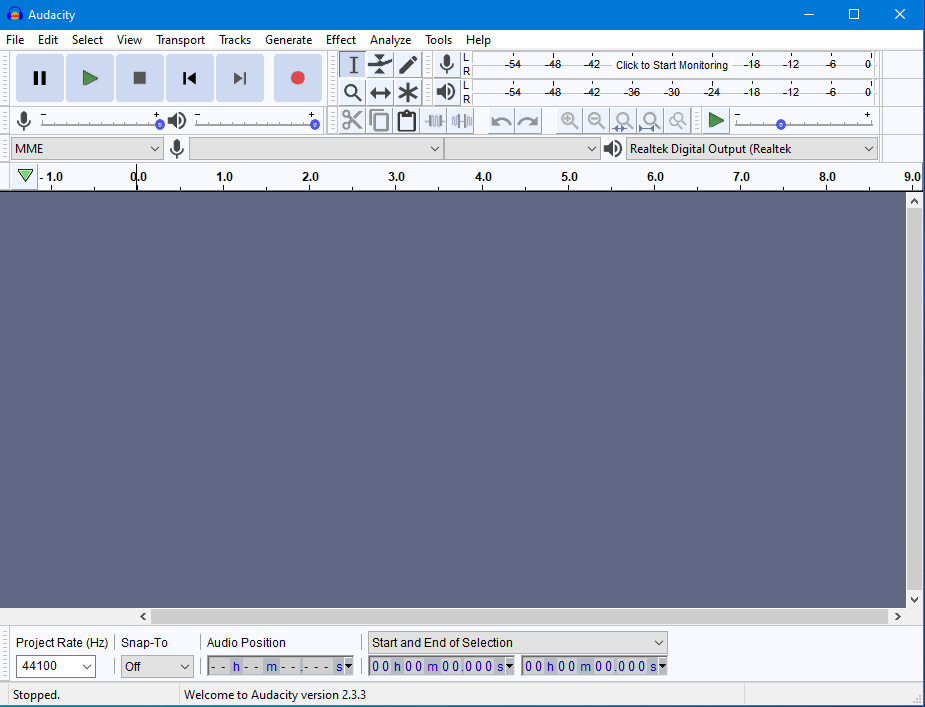Toggle the Selection I-beam tool
The width and height of the screenshot is (925, 707).
coord(352,65)
